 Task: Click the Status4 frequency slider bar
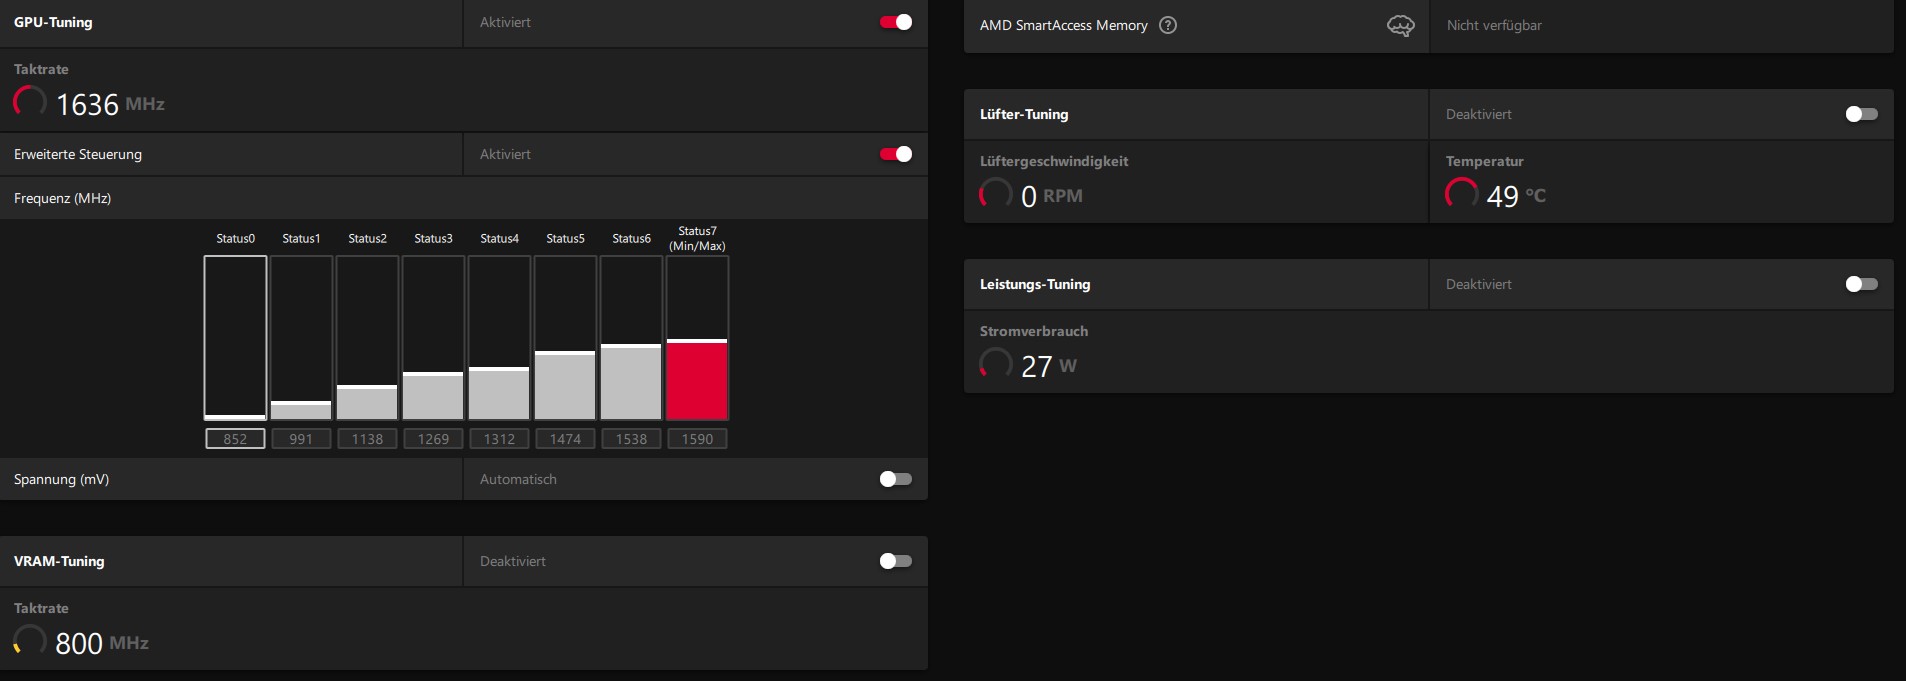click(499, 338)
